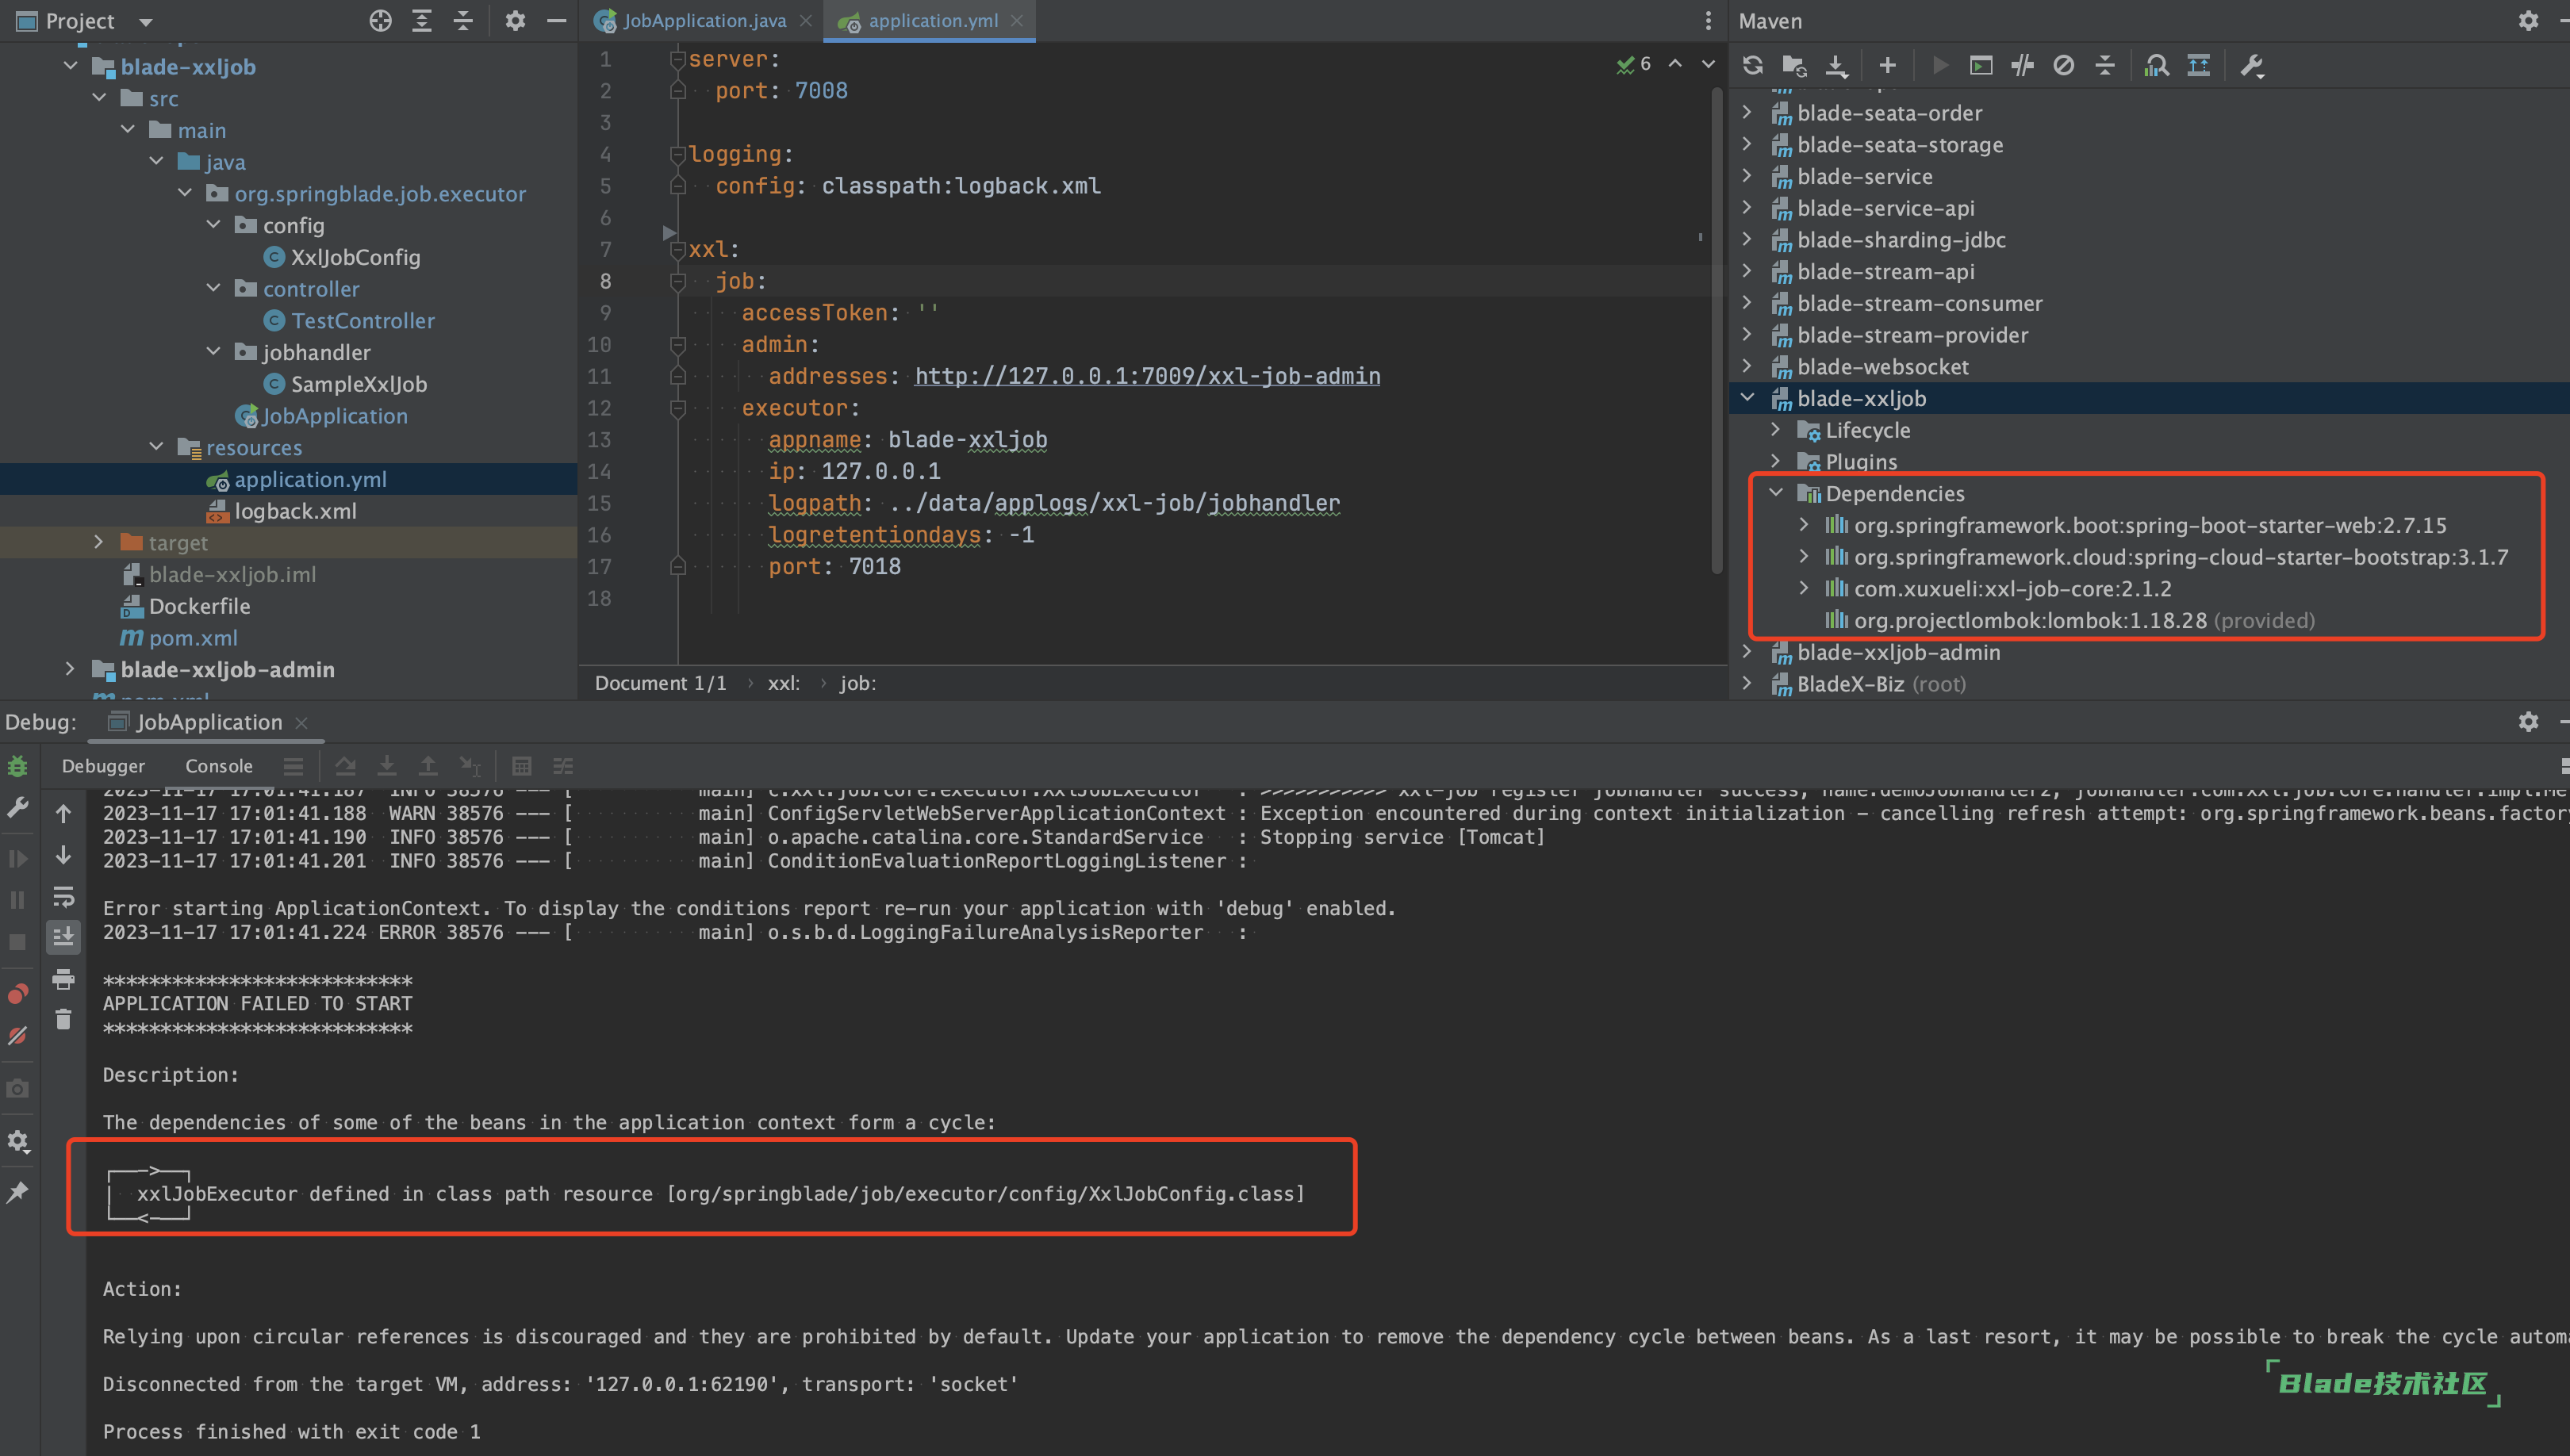Locate opened file in Project tree

click(380, 21)
